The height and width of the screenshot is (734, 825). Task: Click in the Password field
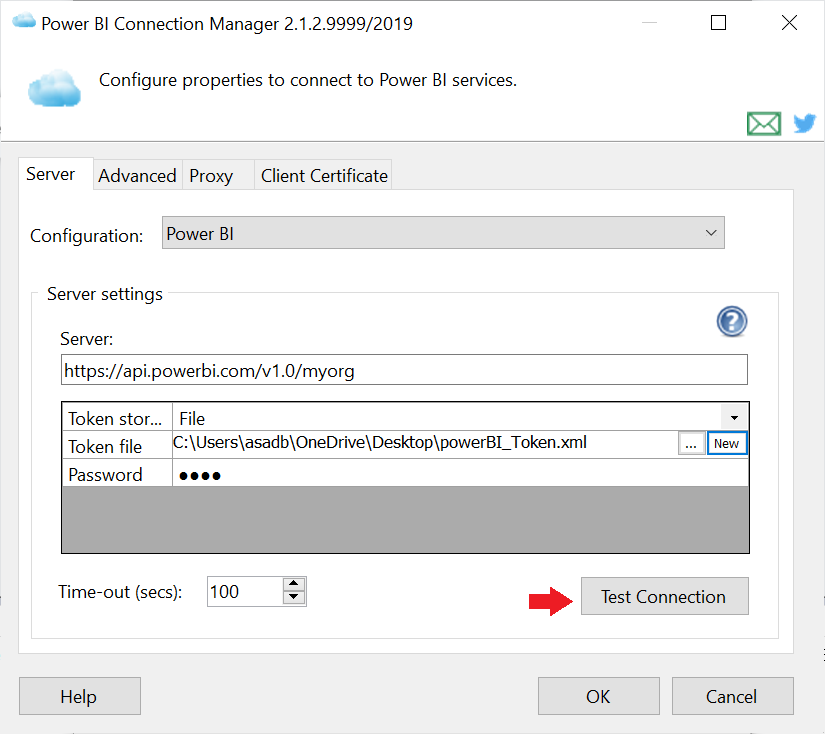pos(460,474)
